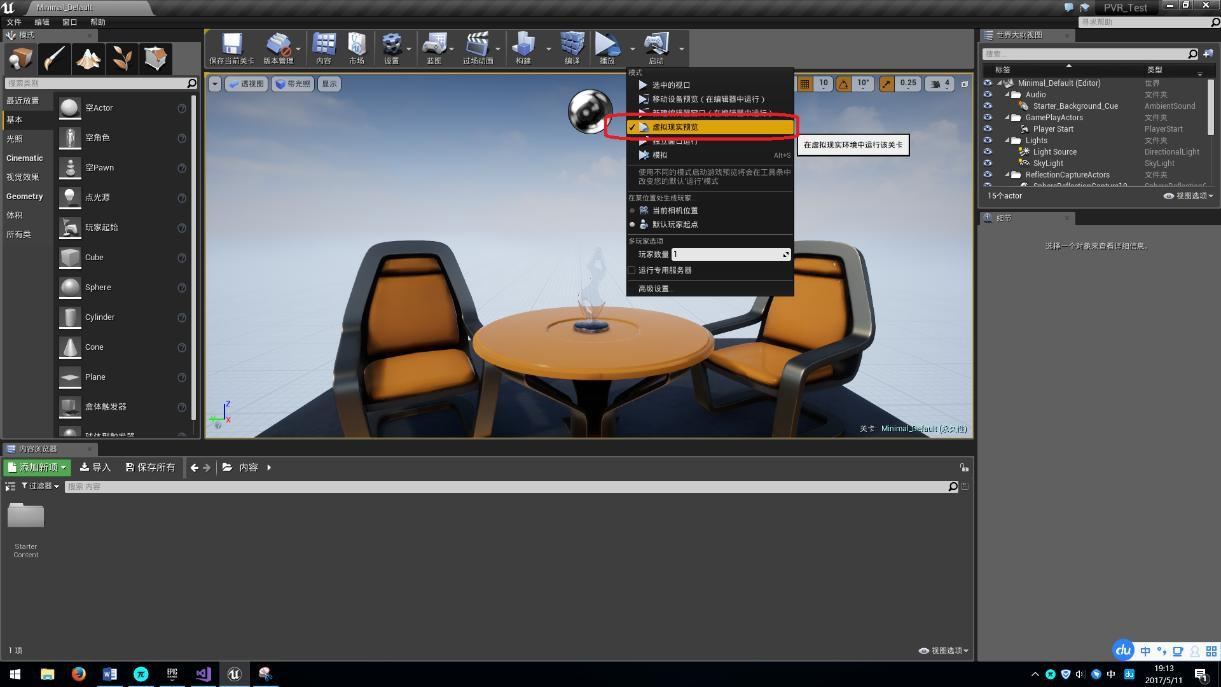Open the 编辑 Edit menu
Image resolution: width=1221 pixels, height=687 pixels.
point(42,22)
